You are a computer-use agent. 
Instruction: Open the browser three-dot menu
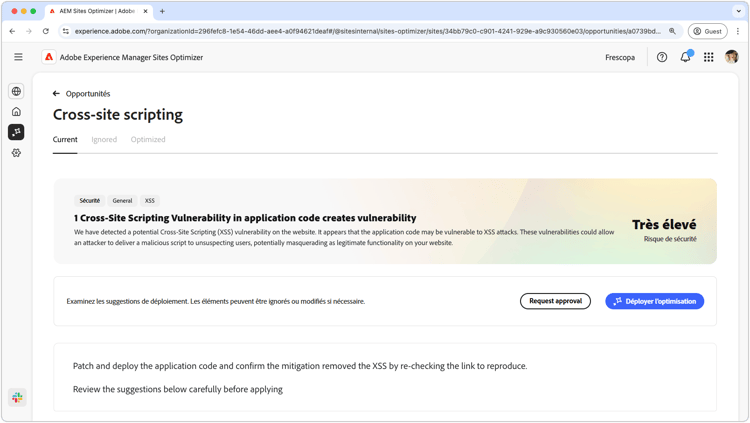pyautogui.click(x=738, y=31)
